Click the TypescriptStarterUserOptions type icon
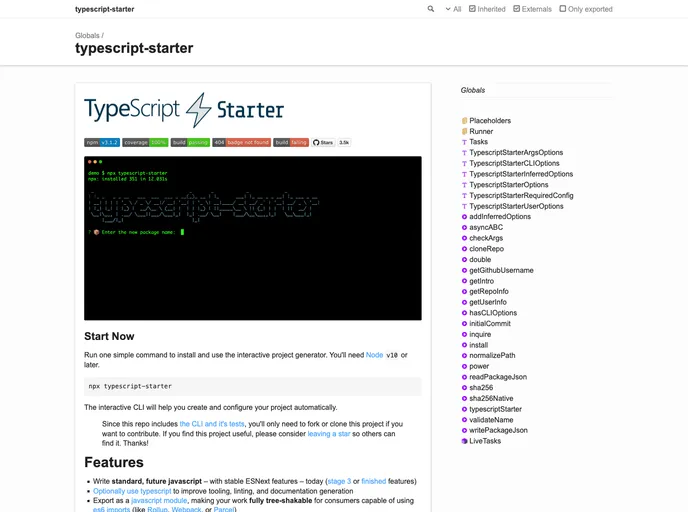Viewport: 688px width, 512px height. click(464, 206)
